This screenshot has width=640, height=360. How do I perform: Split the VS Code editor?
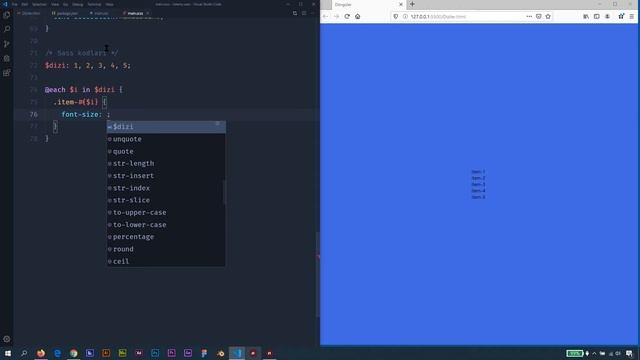(x=304, y=13)
